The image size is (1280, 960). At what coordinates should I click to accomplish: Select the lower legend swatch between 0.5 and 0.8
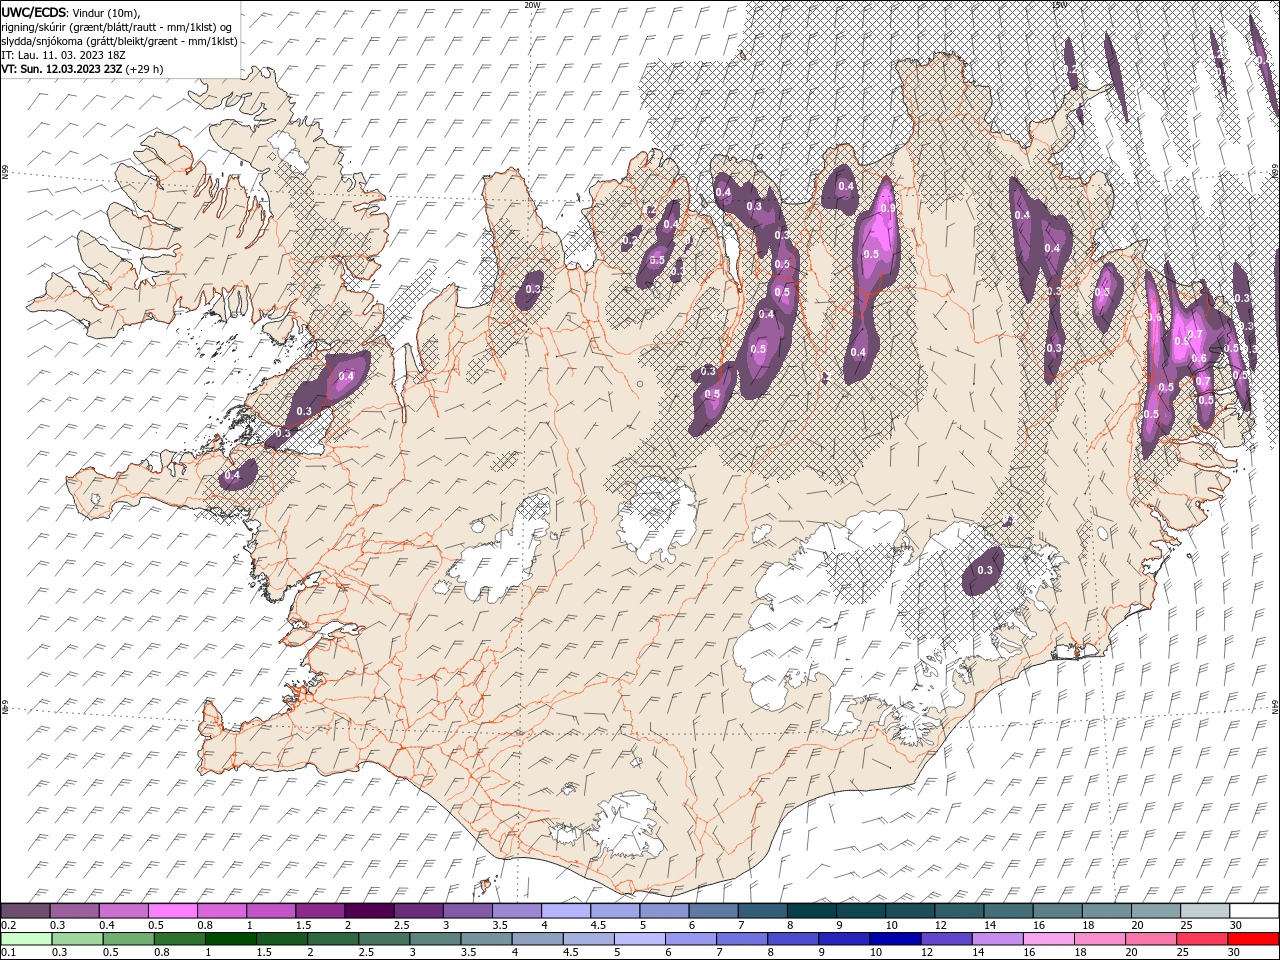point(128,939)
